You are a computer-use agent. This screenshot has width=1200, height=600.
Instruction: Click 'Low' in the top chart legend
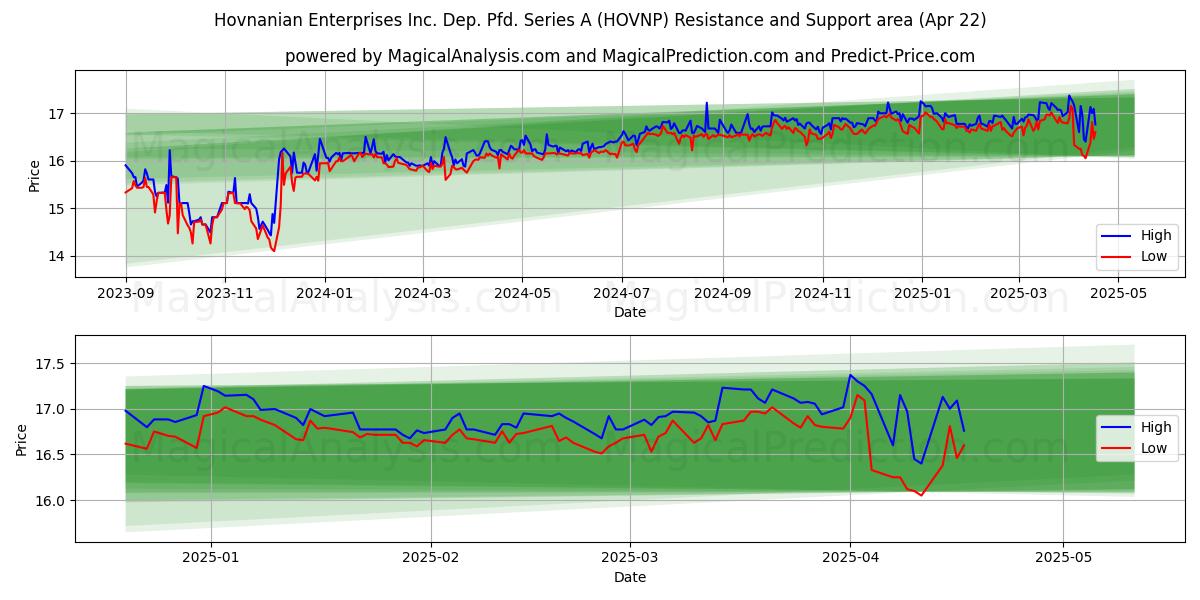tap(1154, 256)
